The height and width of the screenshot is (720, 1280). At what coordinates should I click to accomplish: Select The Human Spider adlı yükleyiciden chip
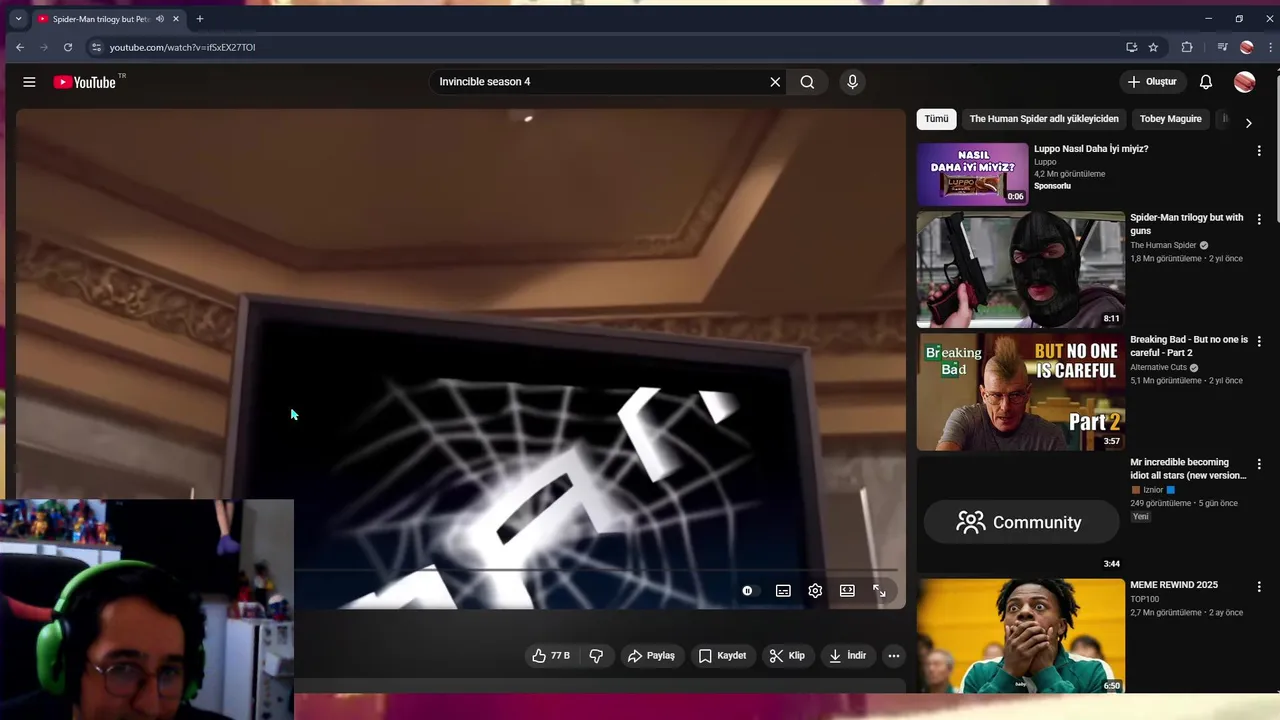[x=1044, y=119]
